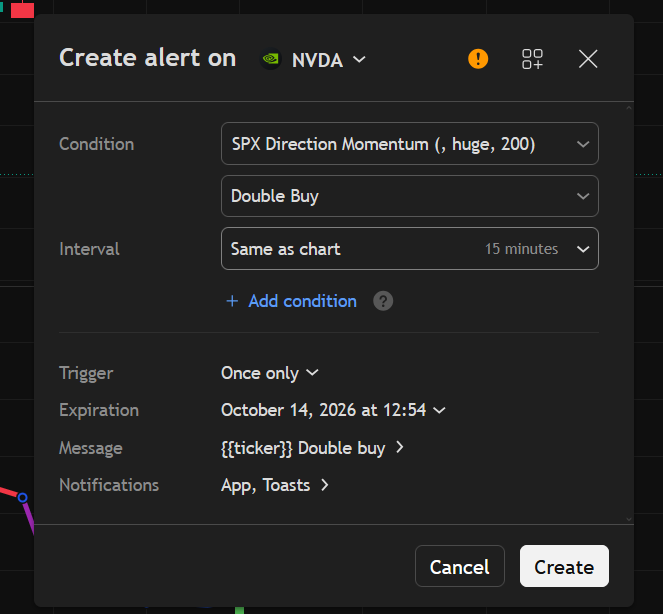Click the help question mark icon
This screenshot has width=663, height=614.
(383, 301)
